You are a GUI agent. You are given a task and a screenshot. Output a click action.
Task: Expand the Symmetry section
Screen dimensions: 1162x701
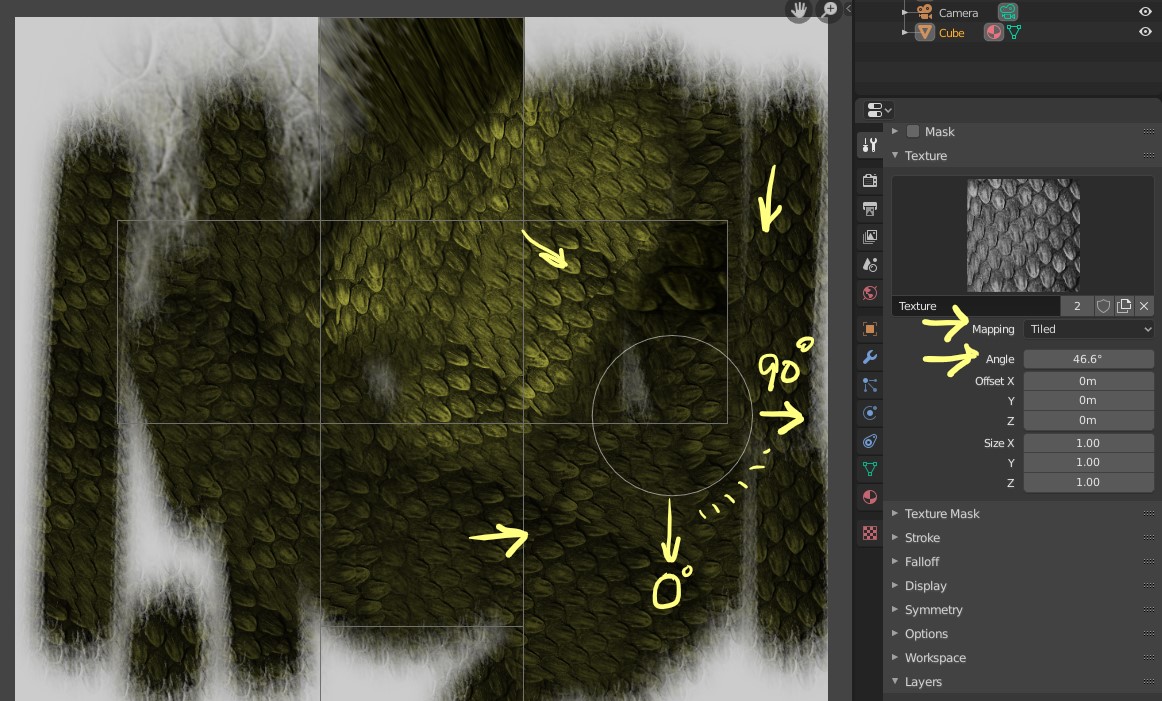point(933,609)
